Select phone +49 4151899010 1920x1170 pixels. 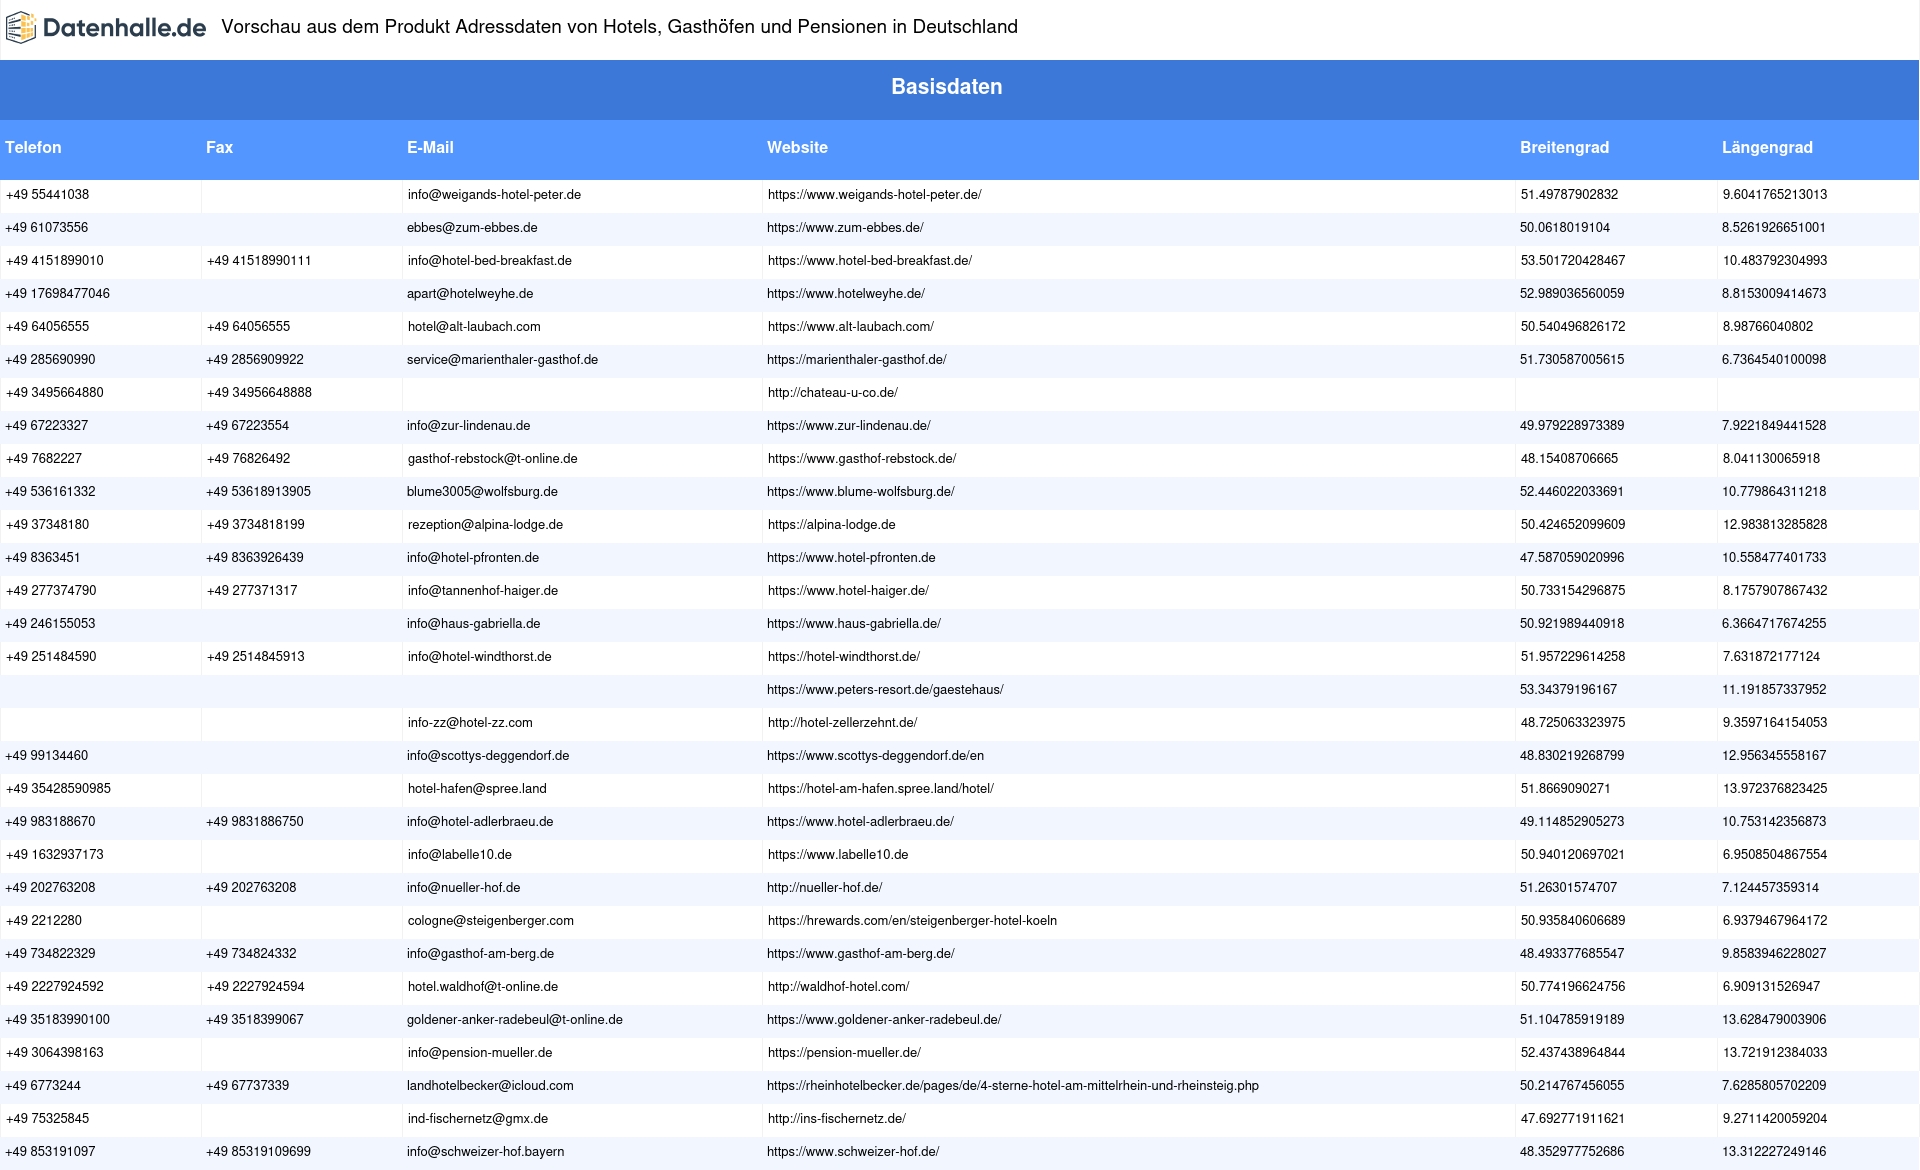pyautogui.click(x=55, y=261)
